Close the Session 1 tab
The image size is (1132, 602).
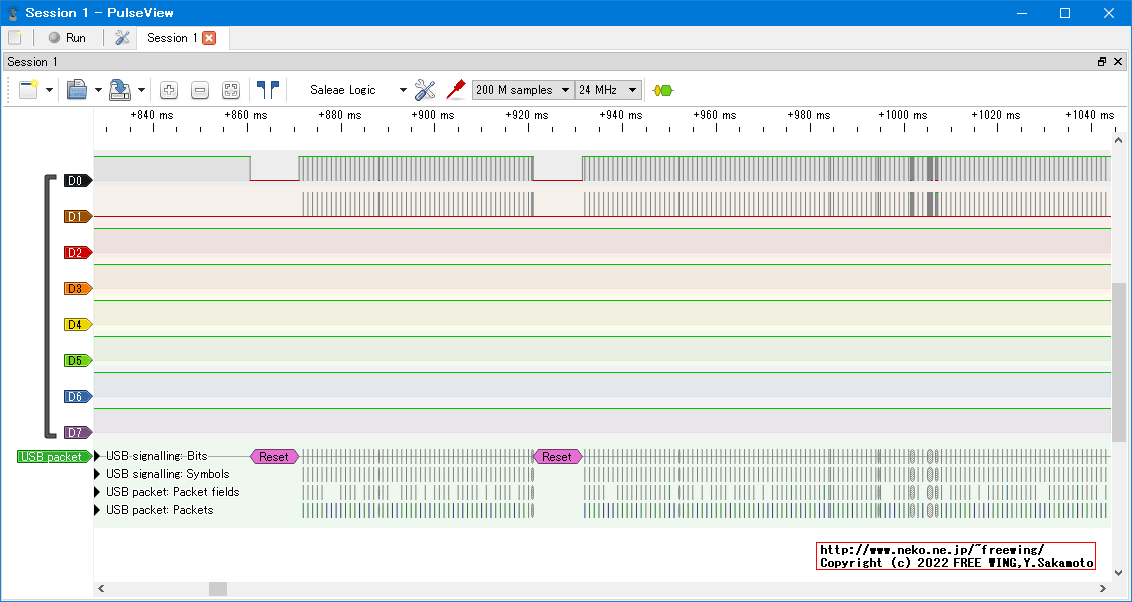click(209, 38)
